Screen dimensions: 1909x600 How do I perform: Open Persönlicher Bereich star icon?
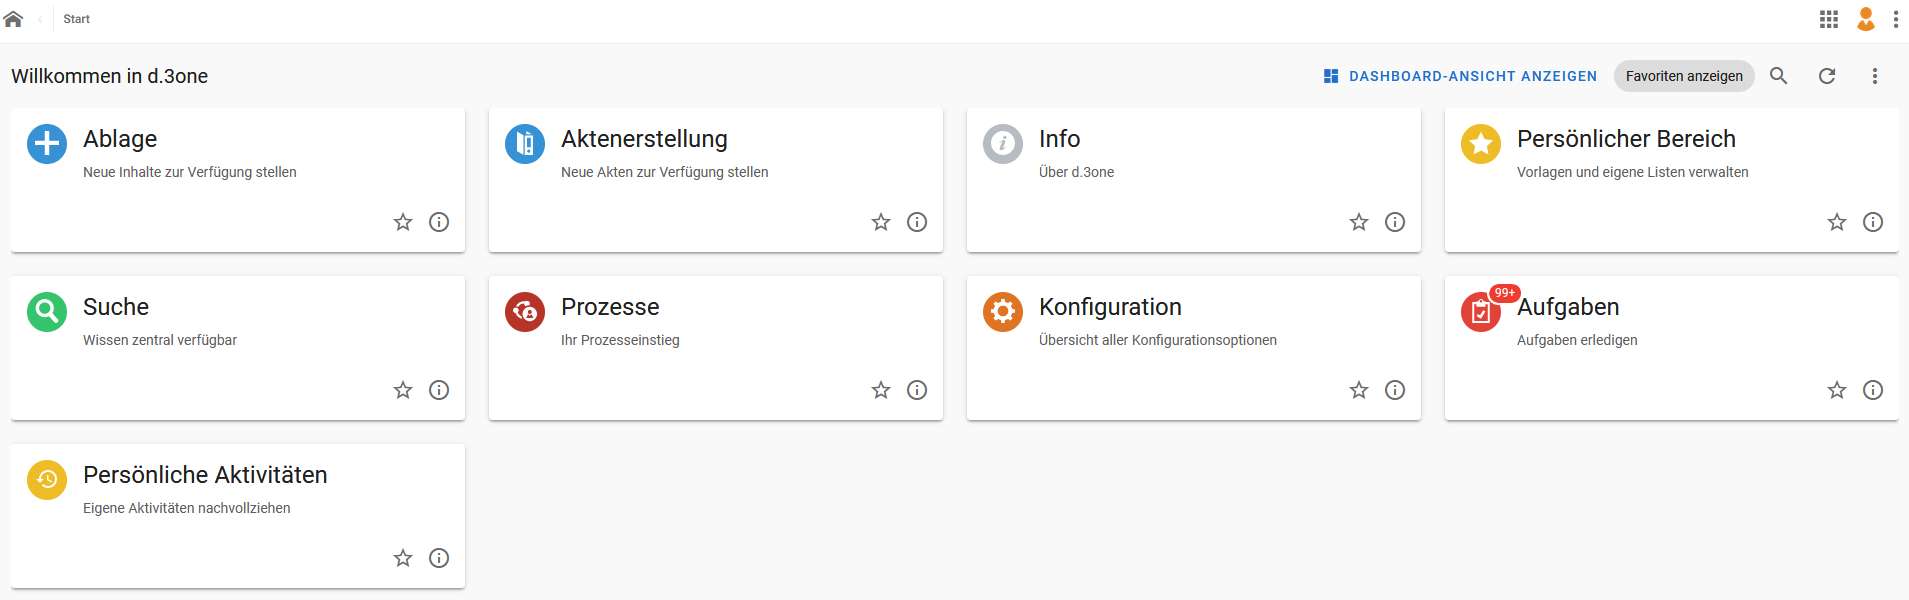(1481, 144)
